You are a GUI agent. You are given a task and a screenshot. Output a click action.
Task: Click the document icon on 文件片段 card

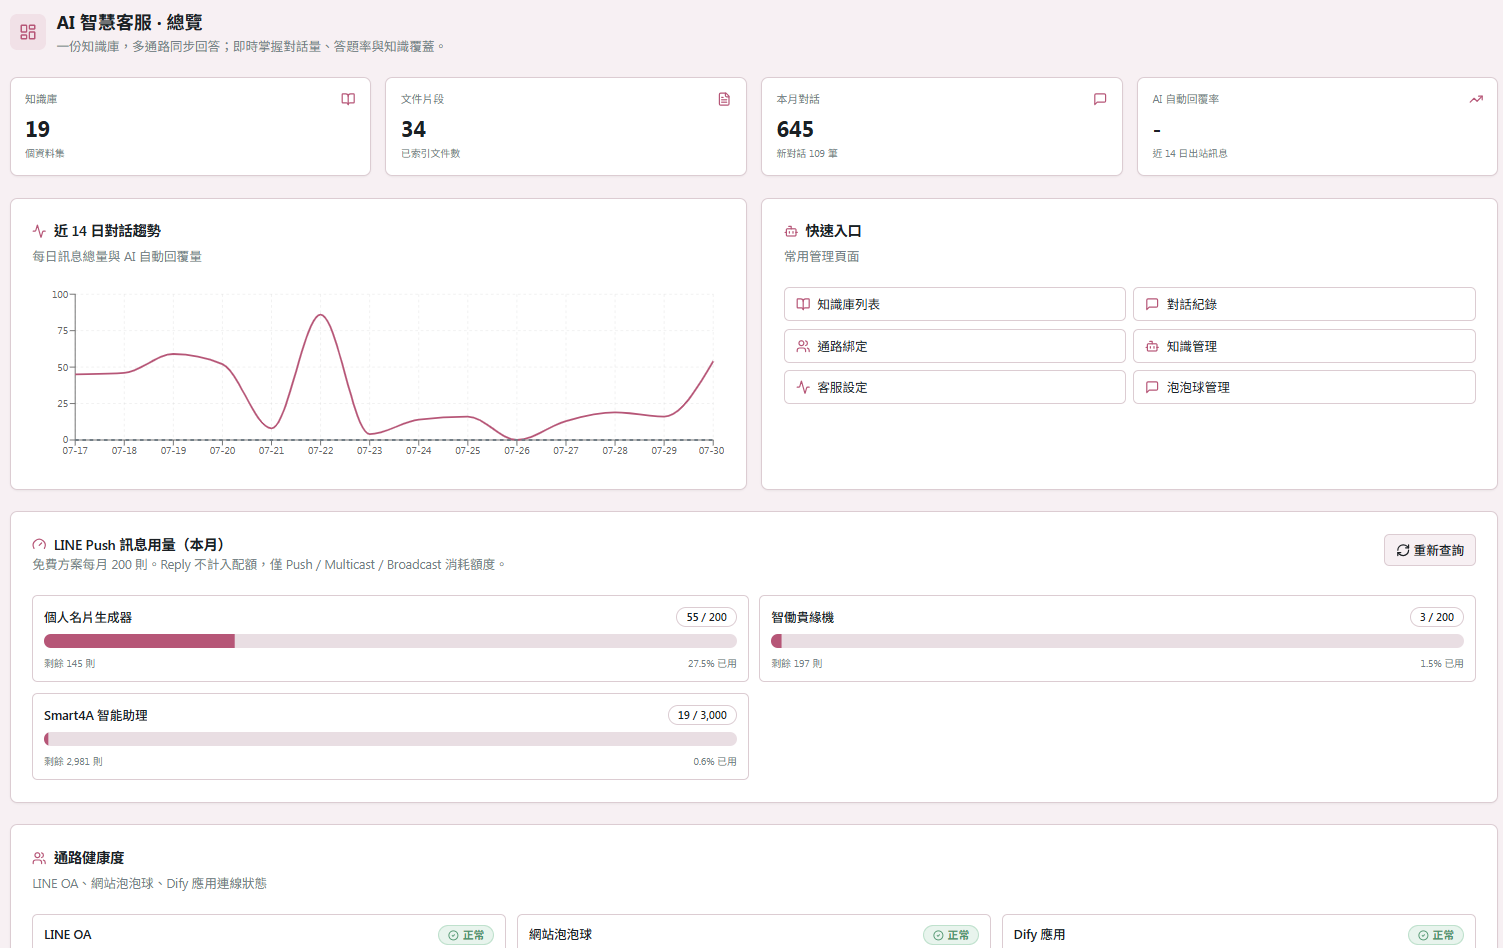[x=724, y=99]
